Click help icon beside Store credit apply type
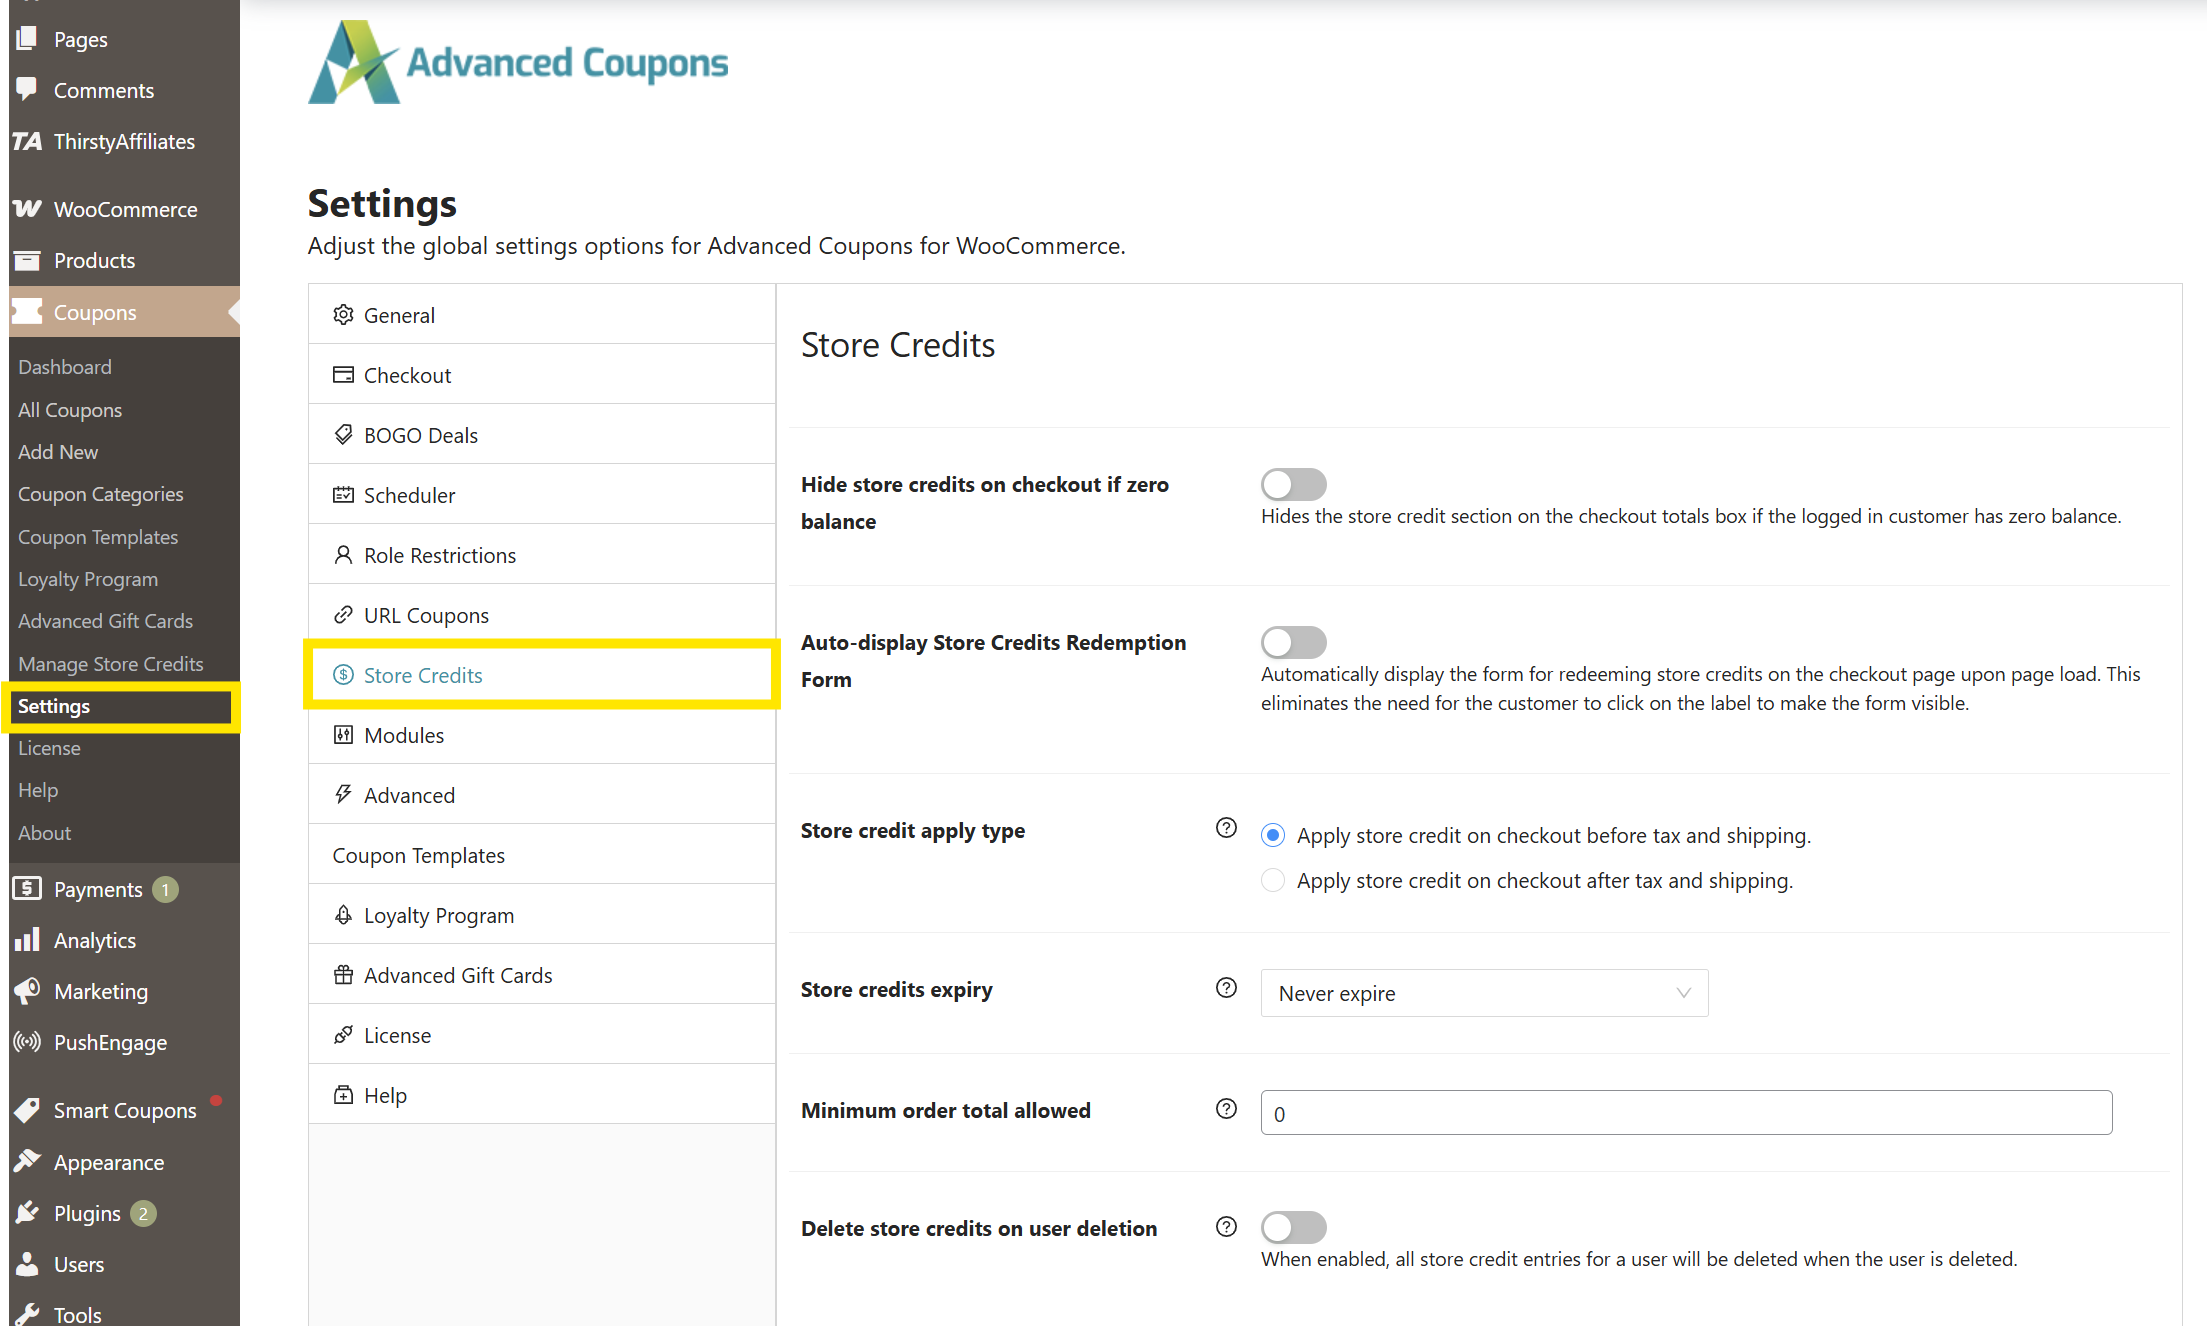Image resolution: width=2207 pixels, height=1326 pixels. point(1226,828)
